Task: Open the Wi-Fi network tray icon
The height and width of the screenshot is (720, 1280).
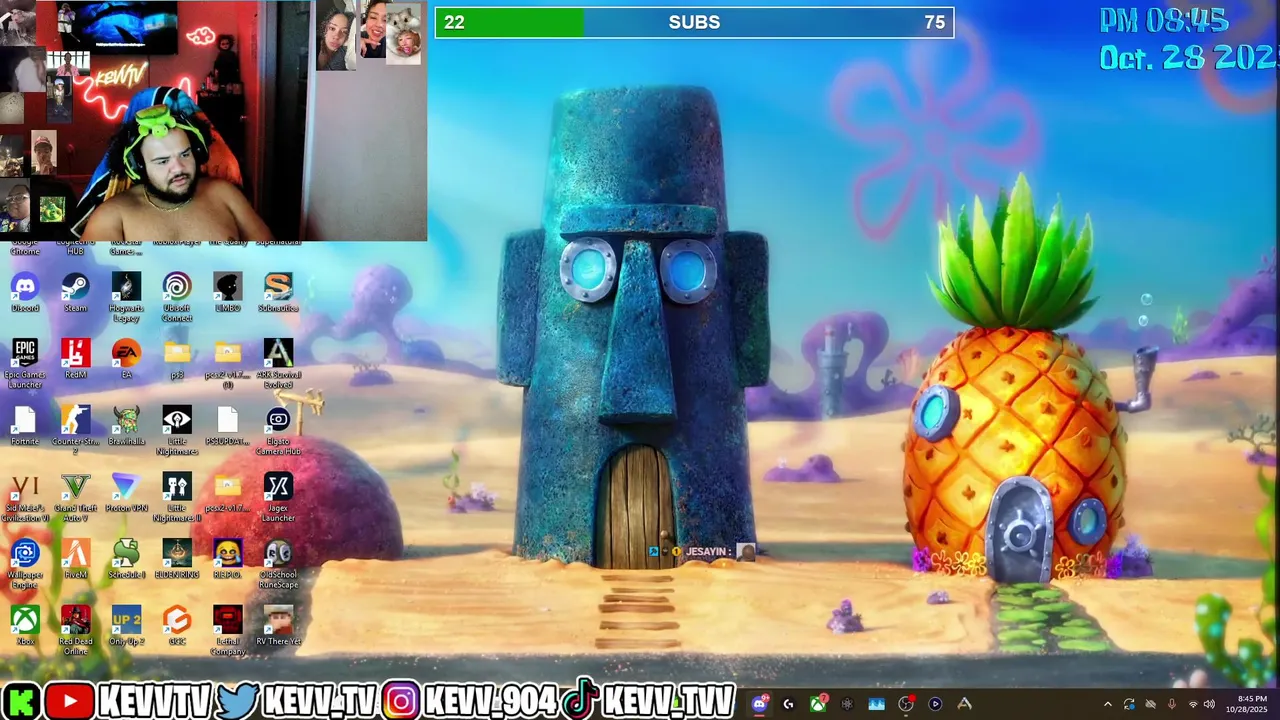Action: click(1192, 704)
